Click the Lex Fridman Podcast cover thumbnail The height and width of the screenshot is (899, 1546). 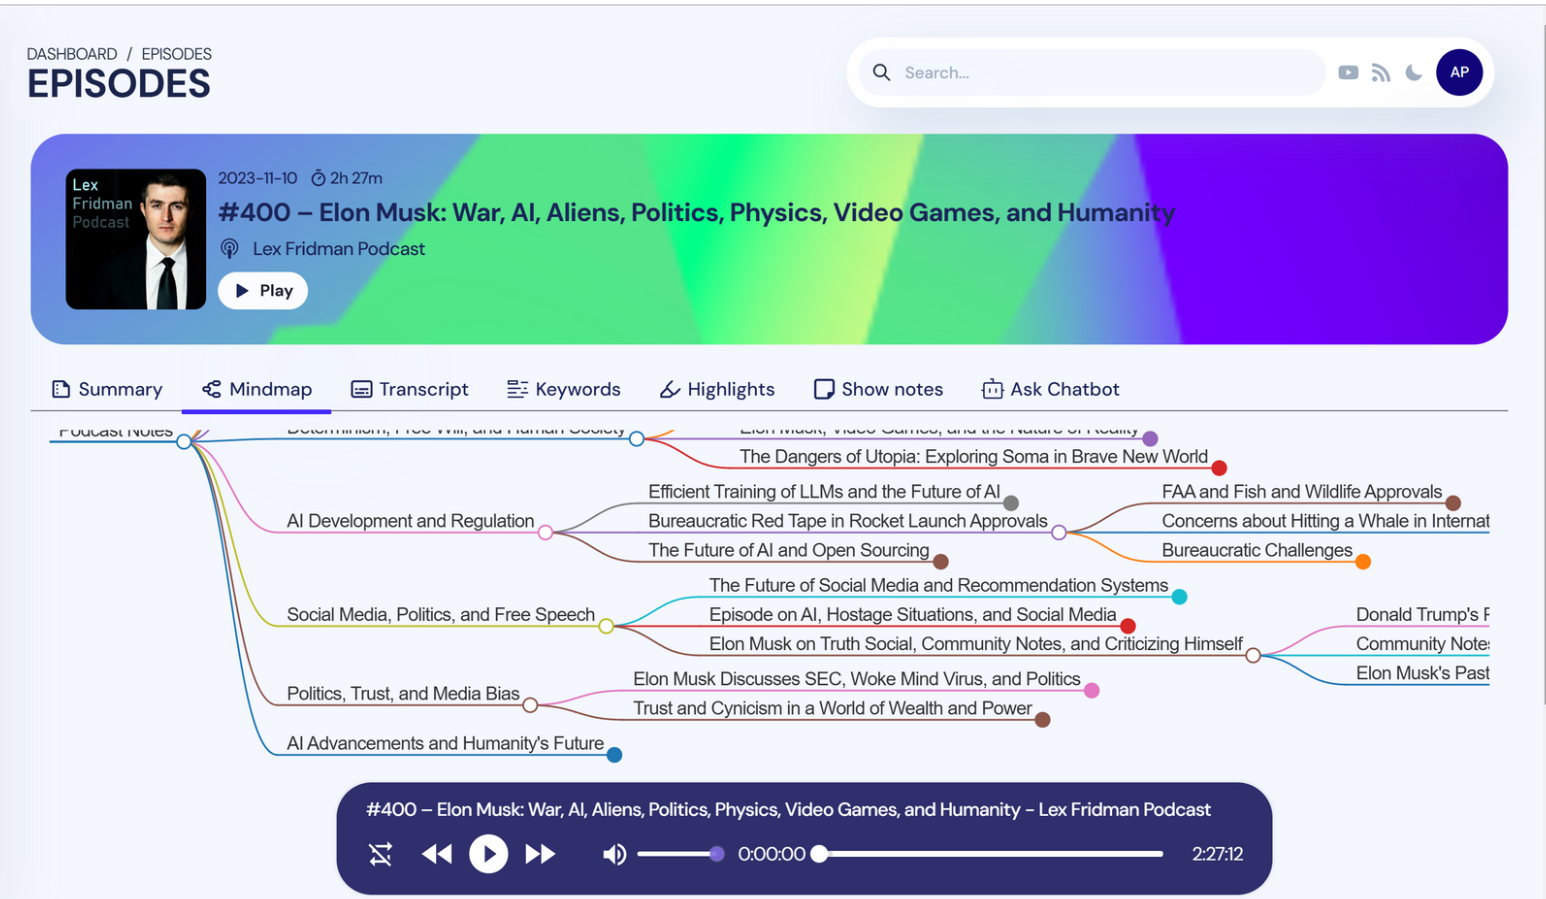tap(136, 239)
